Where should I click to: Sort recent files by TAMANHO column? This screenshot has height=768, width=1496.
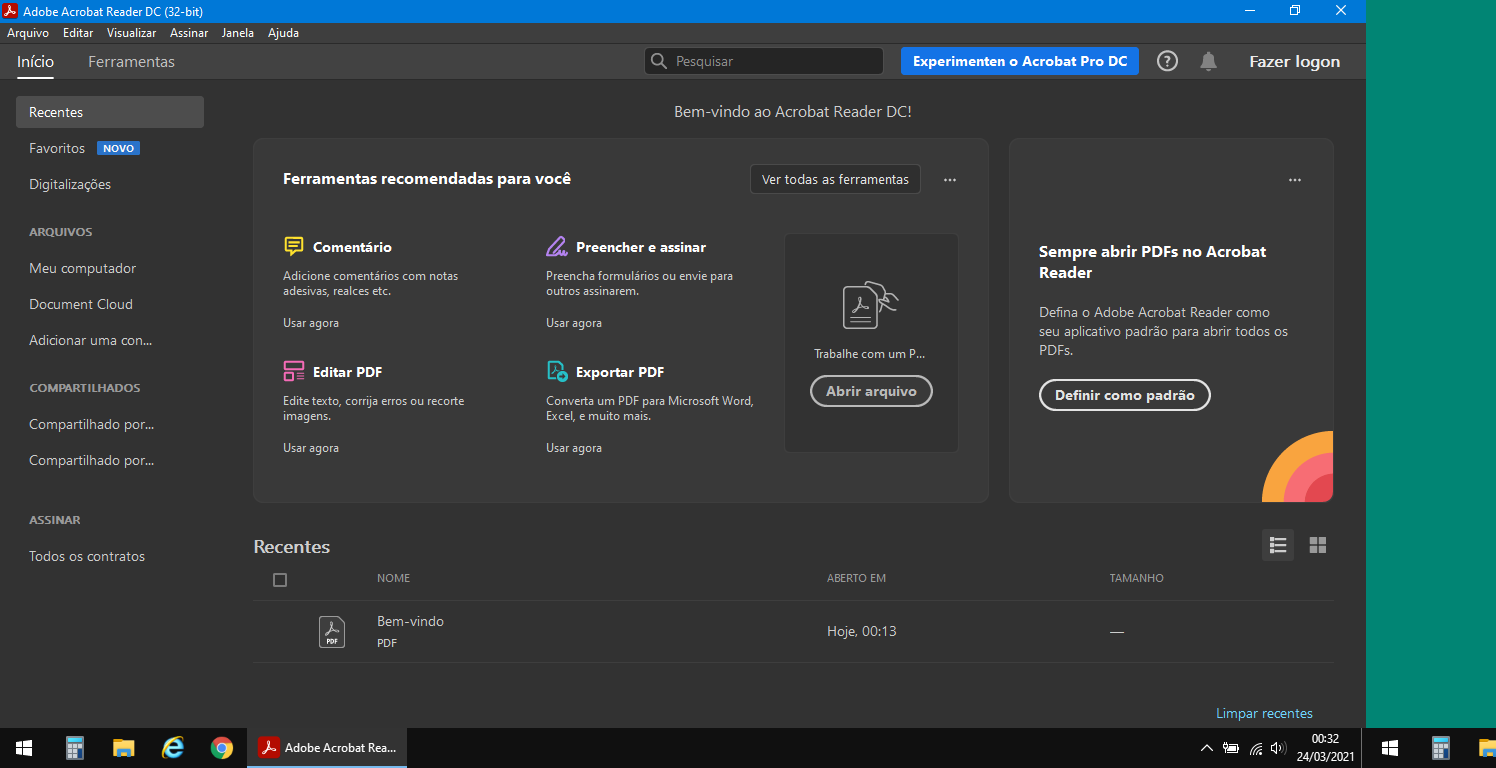[1136, 578]
